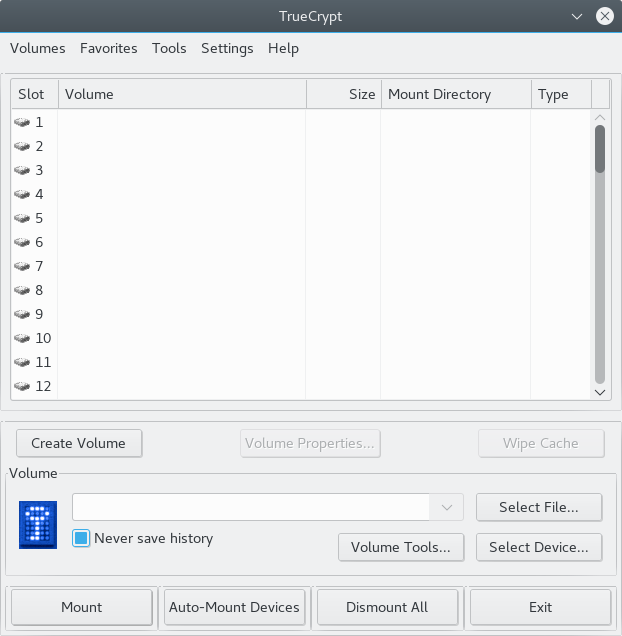Open the Help menu

point(283,48)
